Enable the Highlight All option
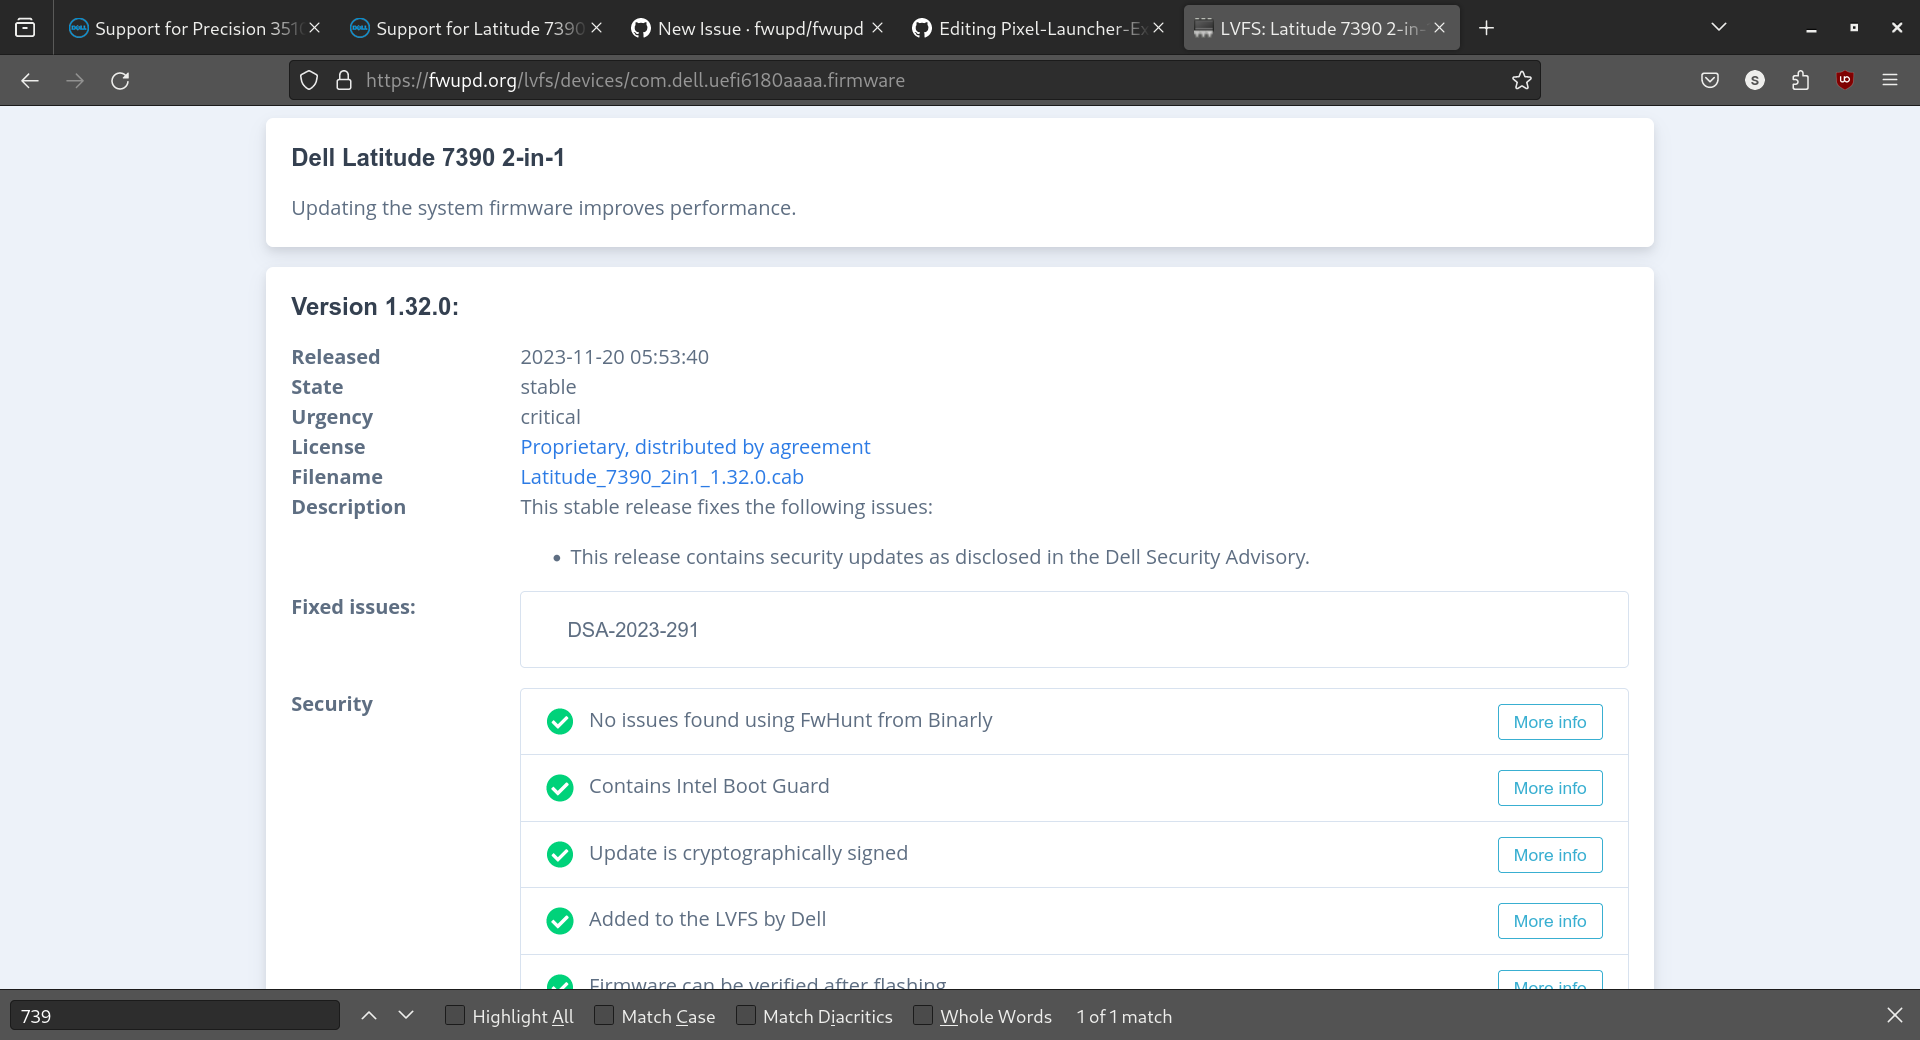Viewport: 1920px width, 1040px height. 455,1015
